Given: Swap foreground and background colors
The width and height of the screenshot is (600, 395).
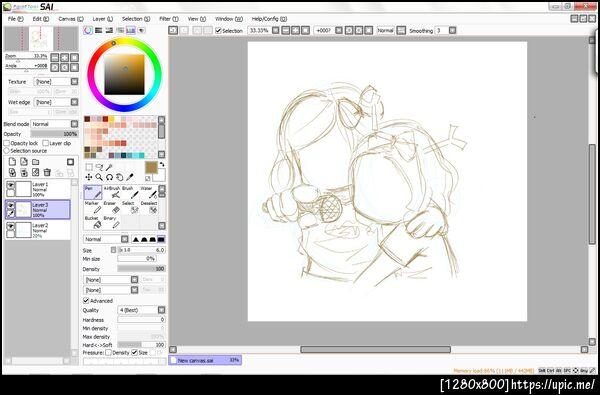Looking at the screenshot, I should coord(162,164).
